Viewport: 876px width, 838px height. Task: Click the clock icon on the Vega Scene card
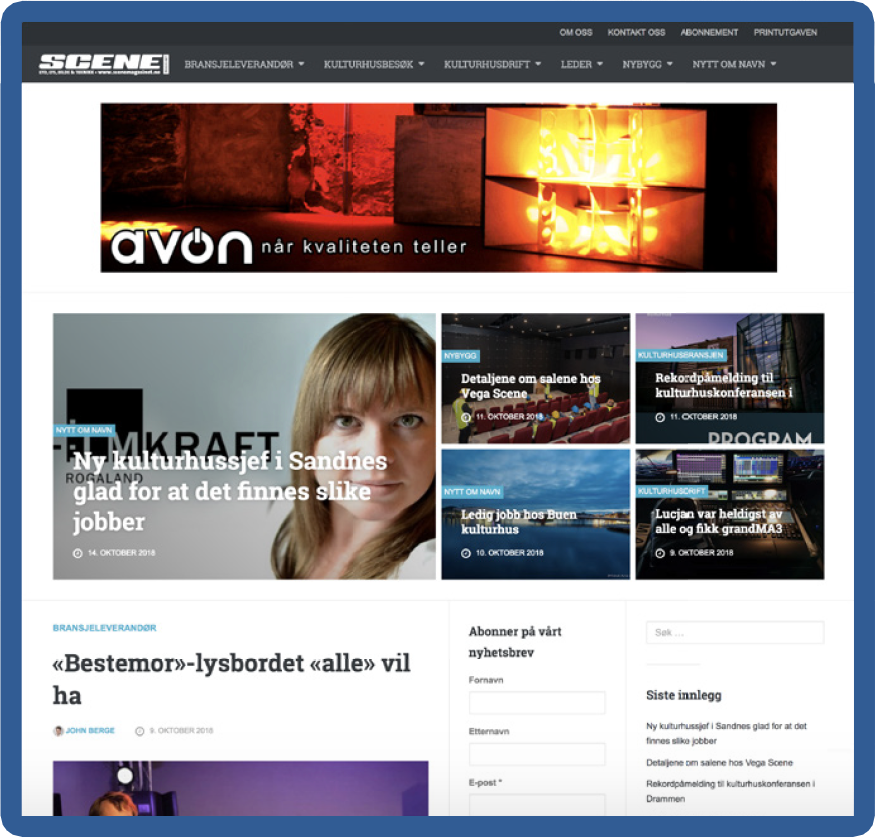click(466, 417)
